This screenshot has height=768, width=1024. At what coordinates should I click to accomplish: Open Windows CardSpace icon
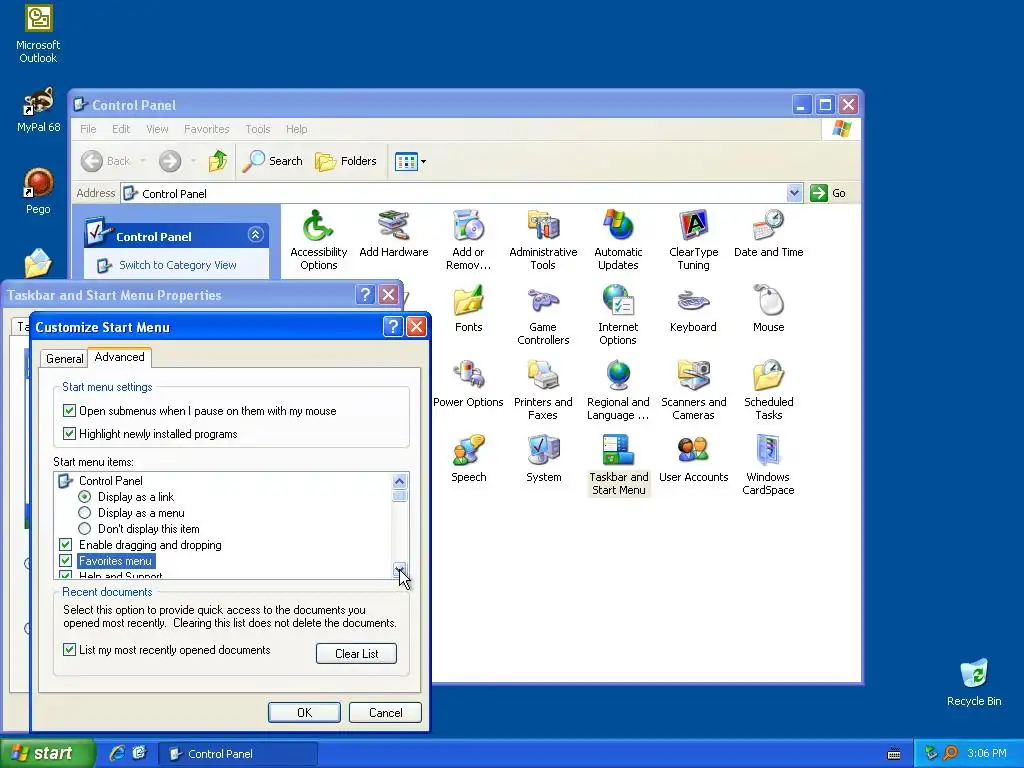768,464
